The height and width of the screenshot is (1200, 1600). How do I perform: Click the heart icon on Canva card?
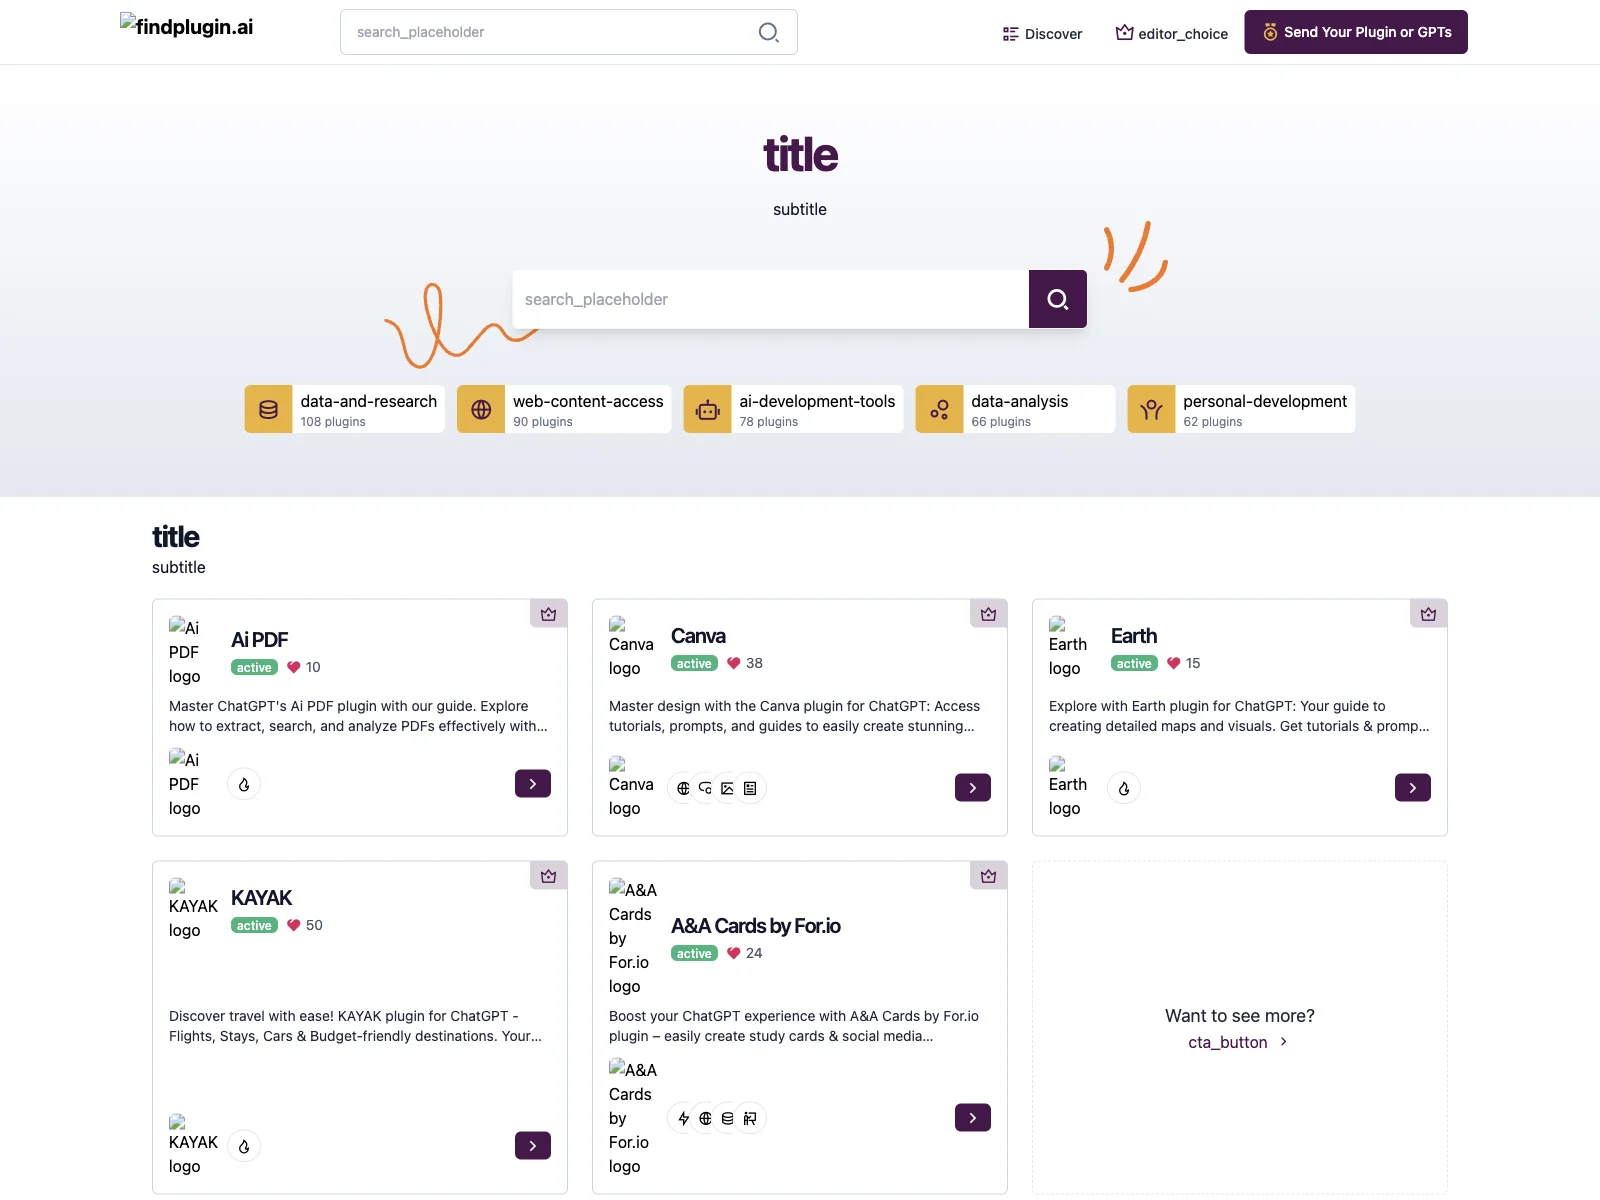[x=734, y=663]
